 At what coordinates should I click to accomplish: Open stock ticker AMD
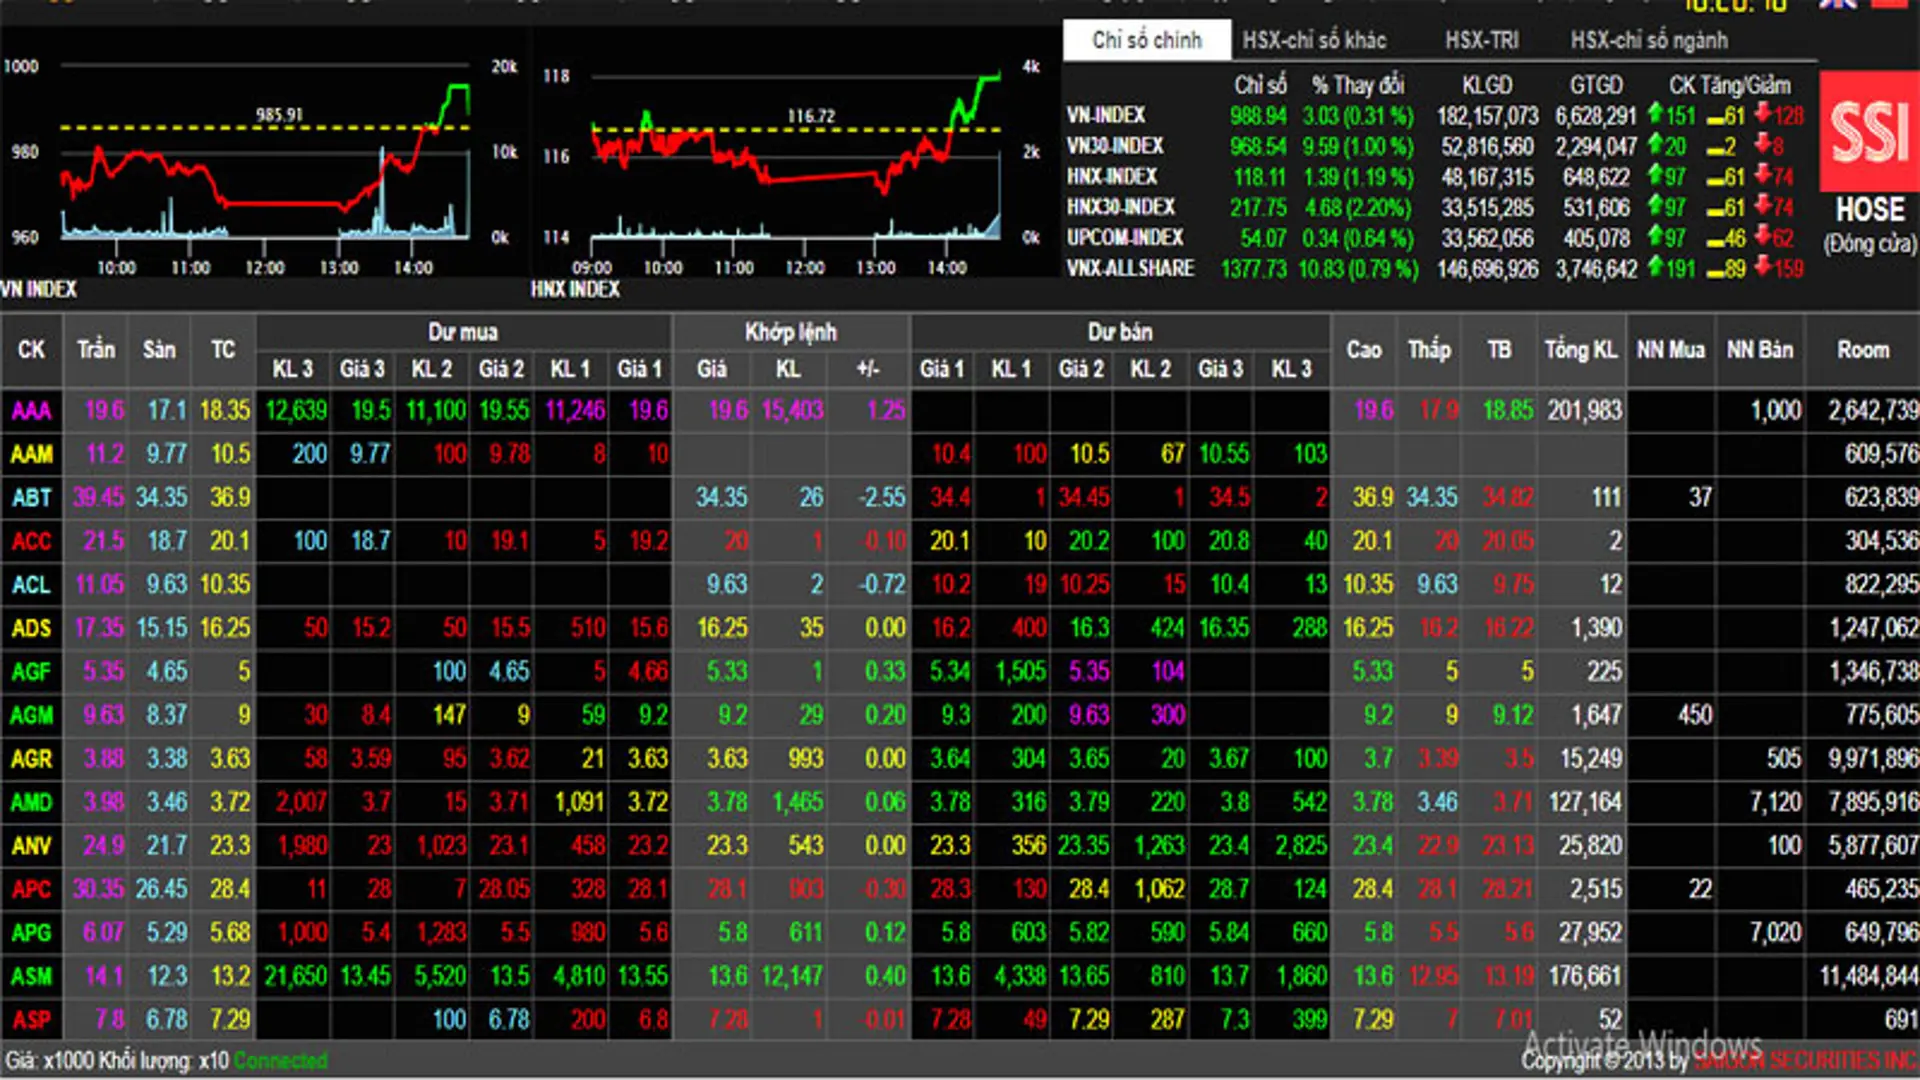click(x=31, y=803)
